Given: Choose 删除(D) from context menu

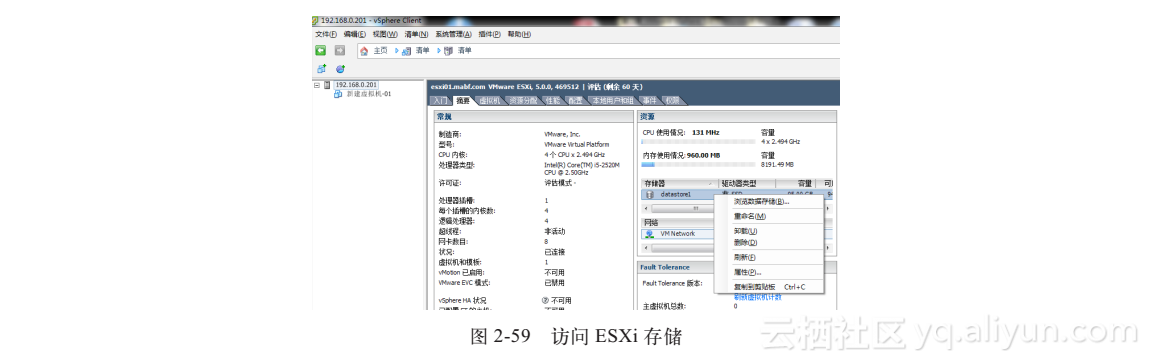Looking at the screenshot, I should coord(768,242).
